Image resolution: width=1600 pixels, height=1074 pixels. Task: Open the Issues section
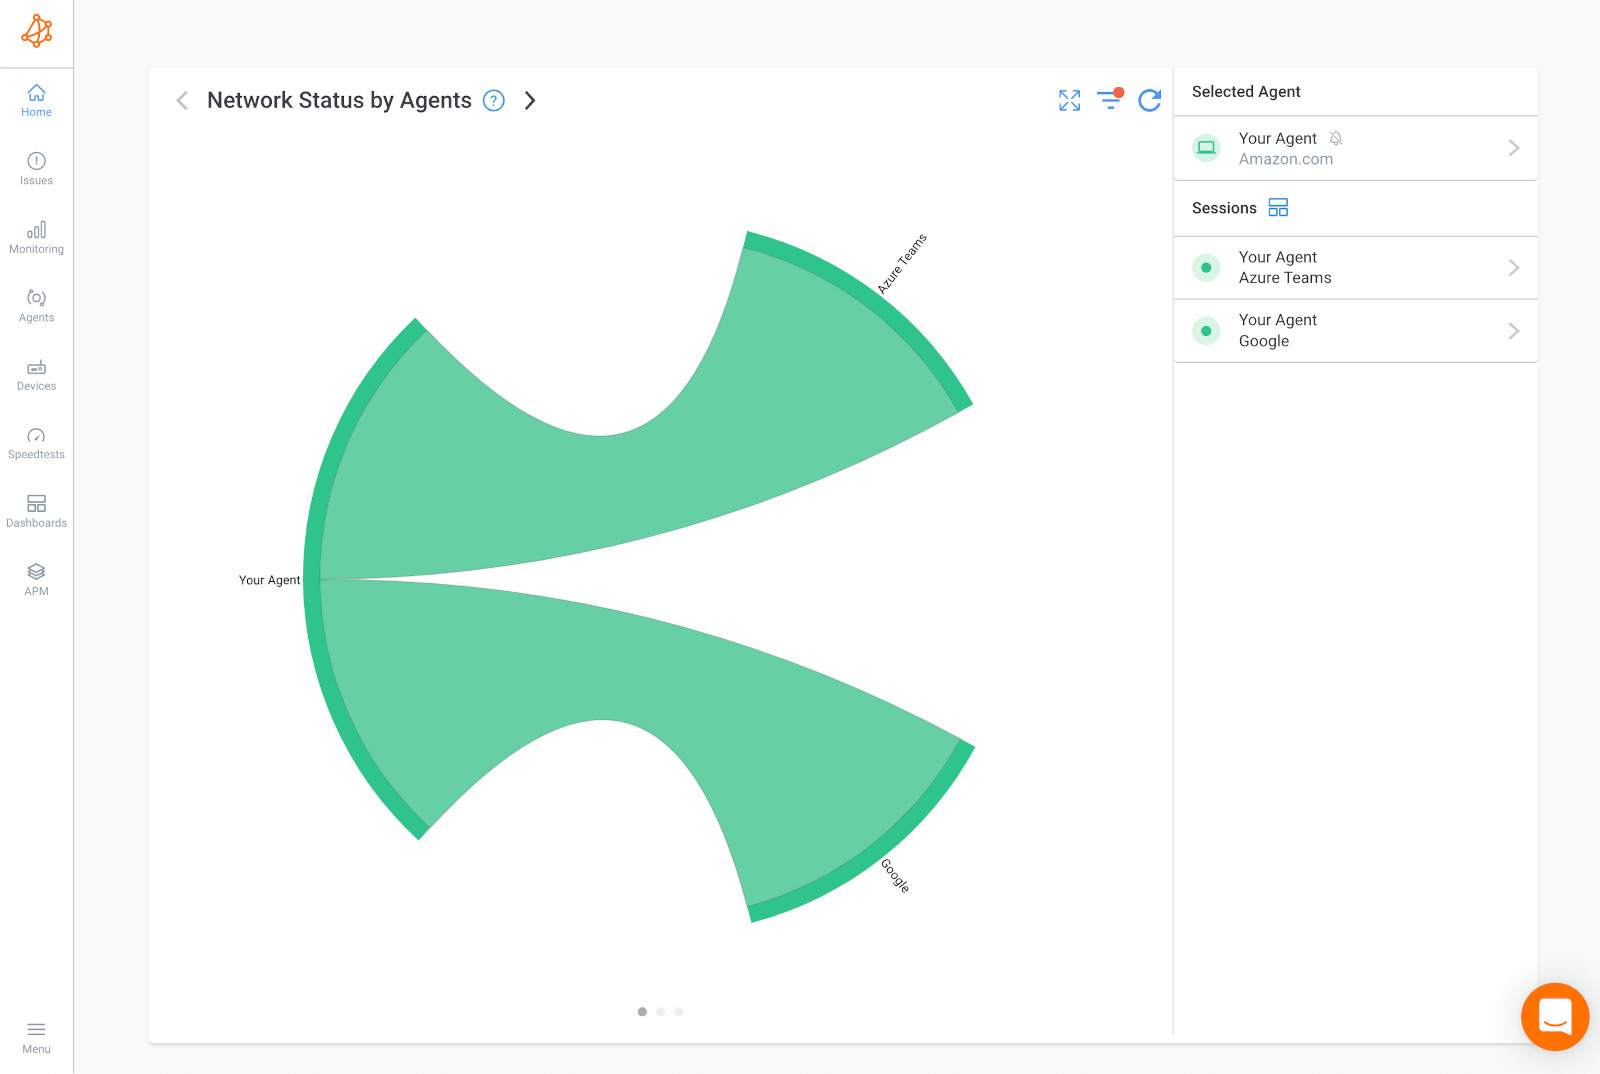coord(36,168)
